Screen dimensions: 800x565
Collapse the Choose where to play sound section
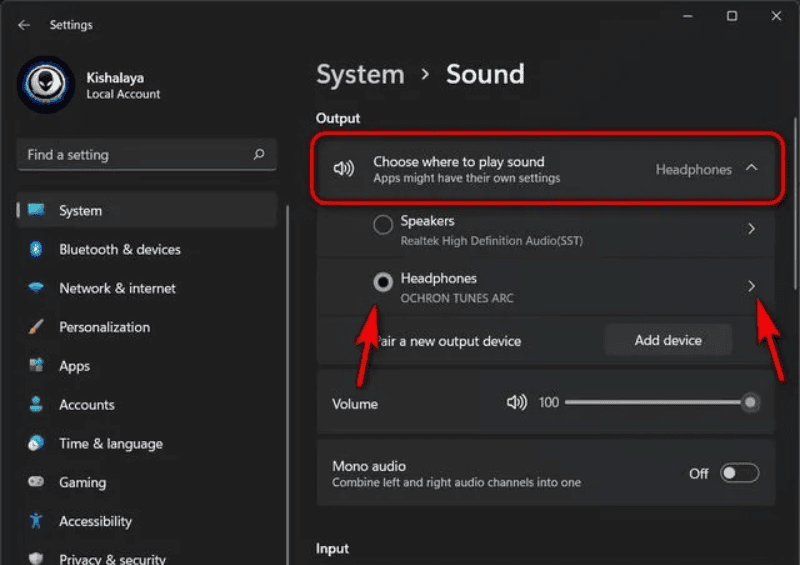tap(752, 168)
